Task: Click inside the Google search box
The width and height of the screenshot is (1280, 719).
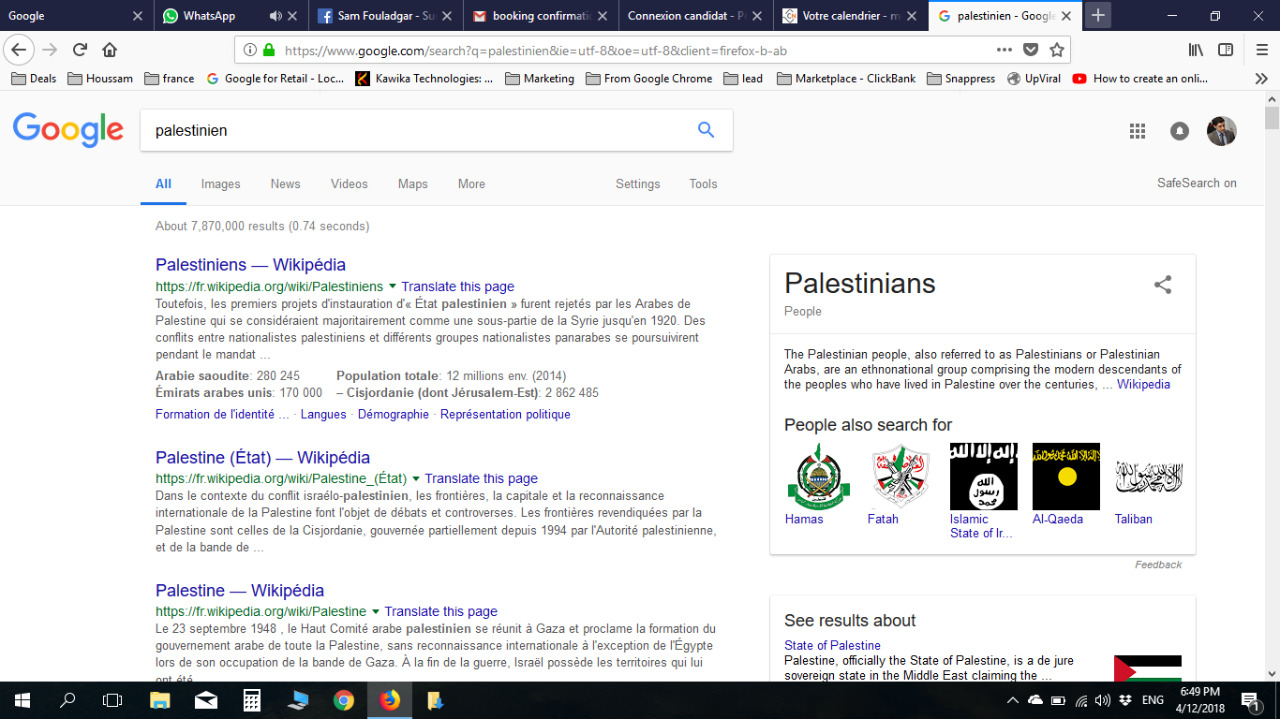Action: pyautogui.click(x=410, y=131)
